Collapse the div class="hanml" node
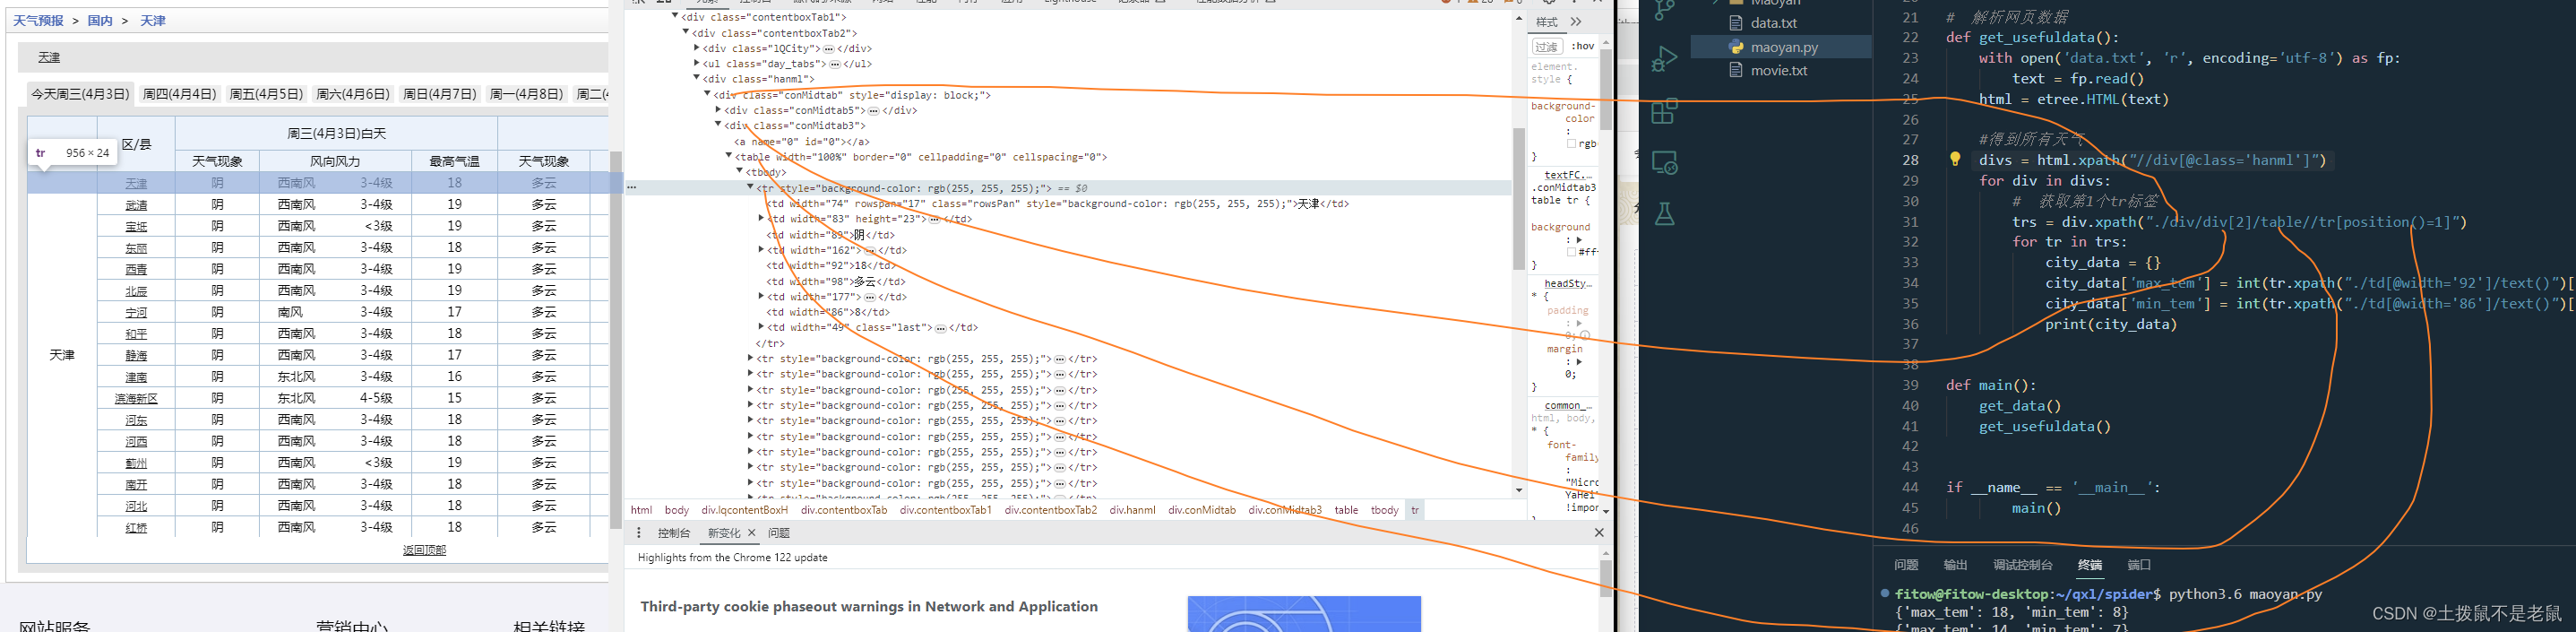The height and width of the screenshot is (632, 2576). pyautogui.click(x=697, y=79)
